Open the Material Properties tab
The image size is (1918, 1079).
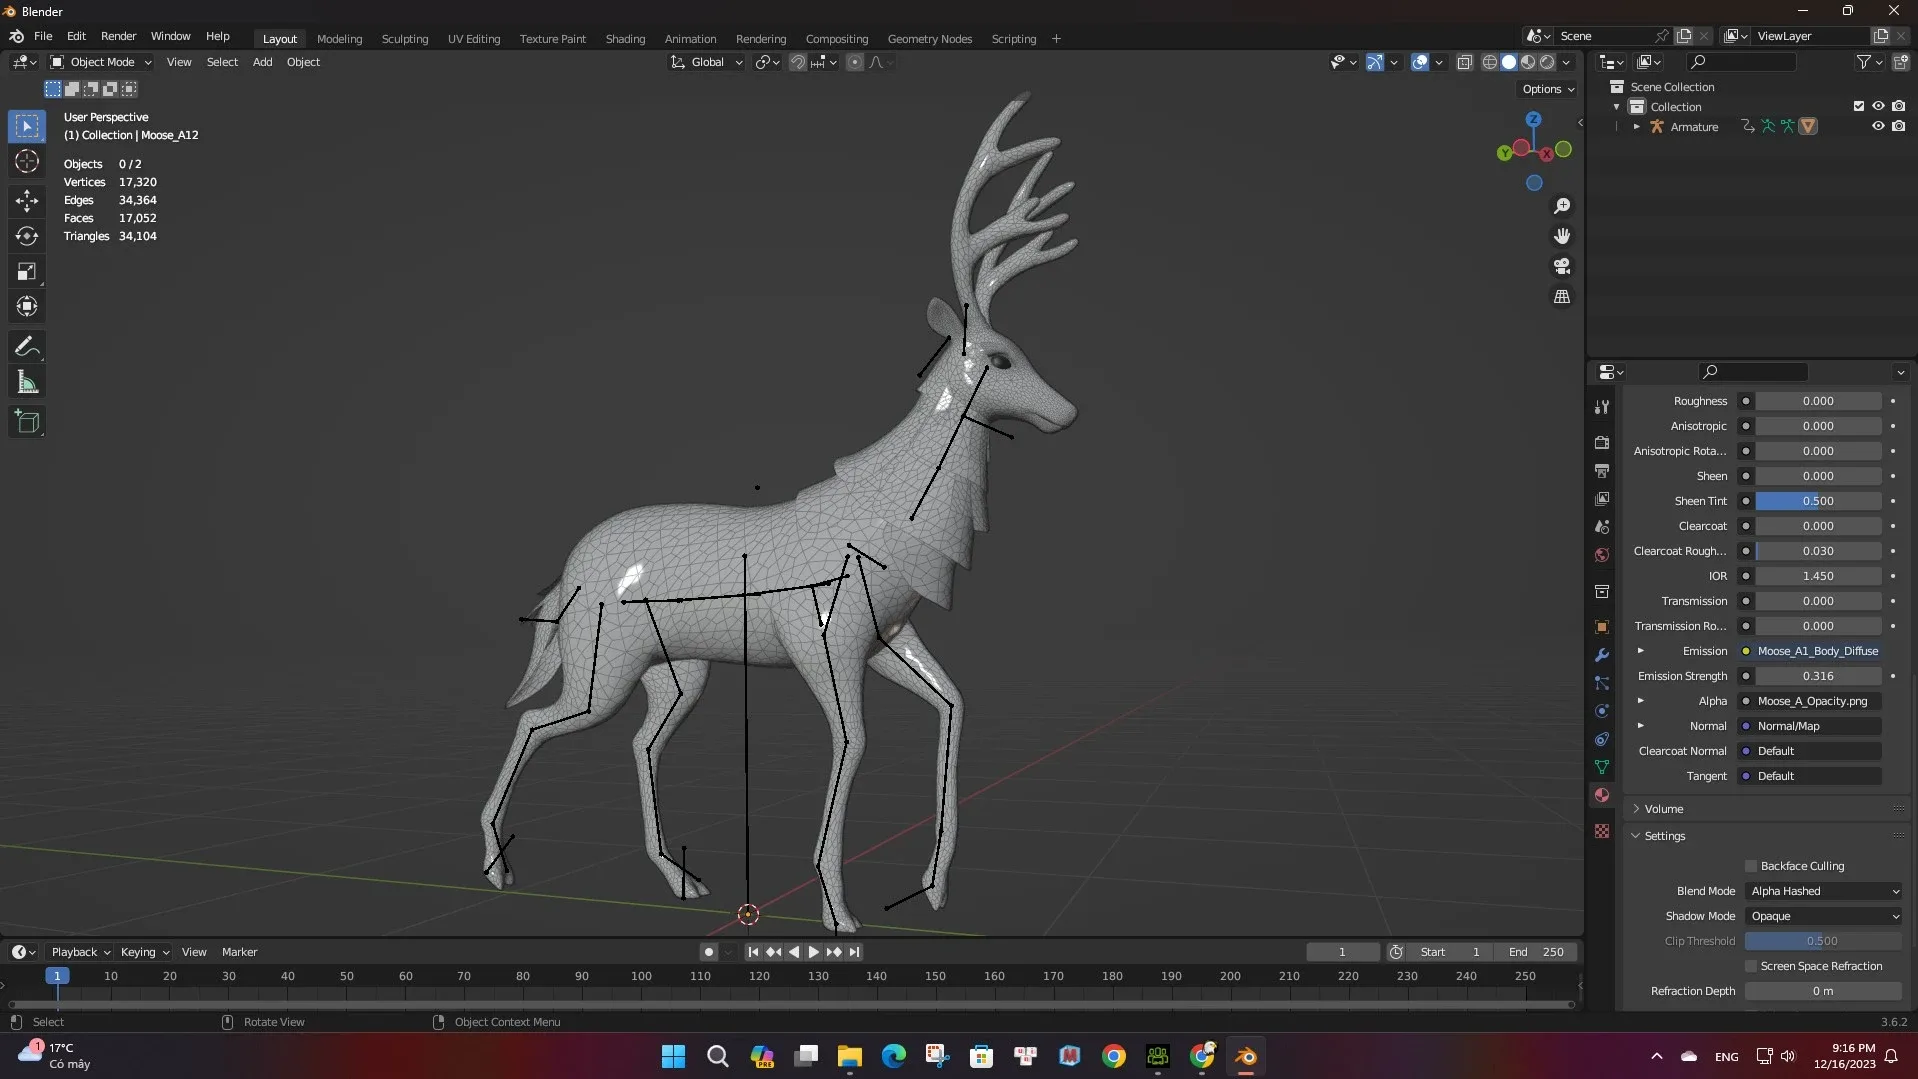(x=1602, y=796)
